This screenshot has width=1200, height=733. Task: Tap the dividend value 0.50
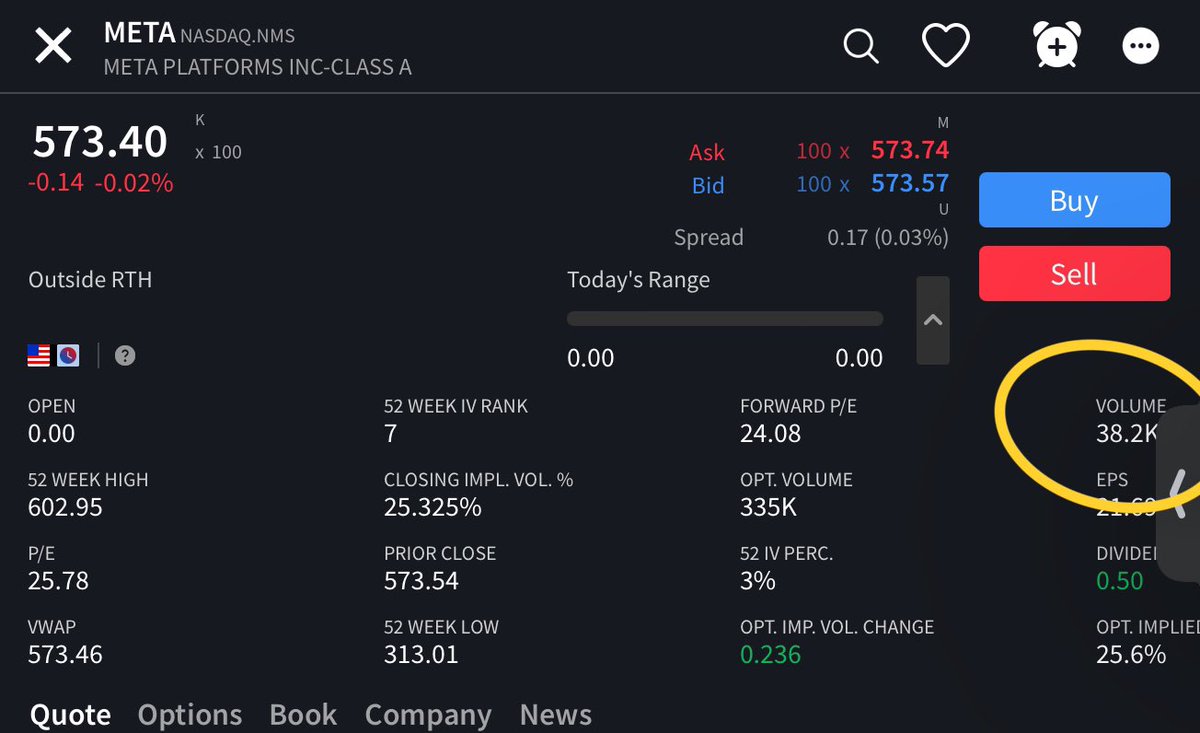pos(1120,580)
